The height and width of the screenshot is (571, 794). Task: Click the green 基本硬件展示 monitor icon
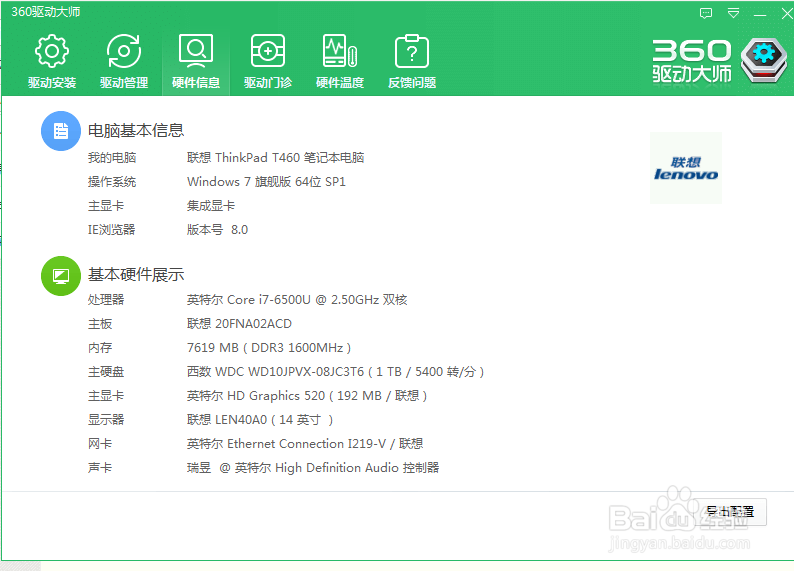(61, 276)
